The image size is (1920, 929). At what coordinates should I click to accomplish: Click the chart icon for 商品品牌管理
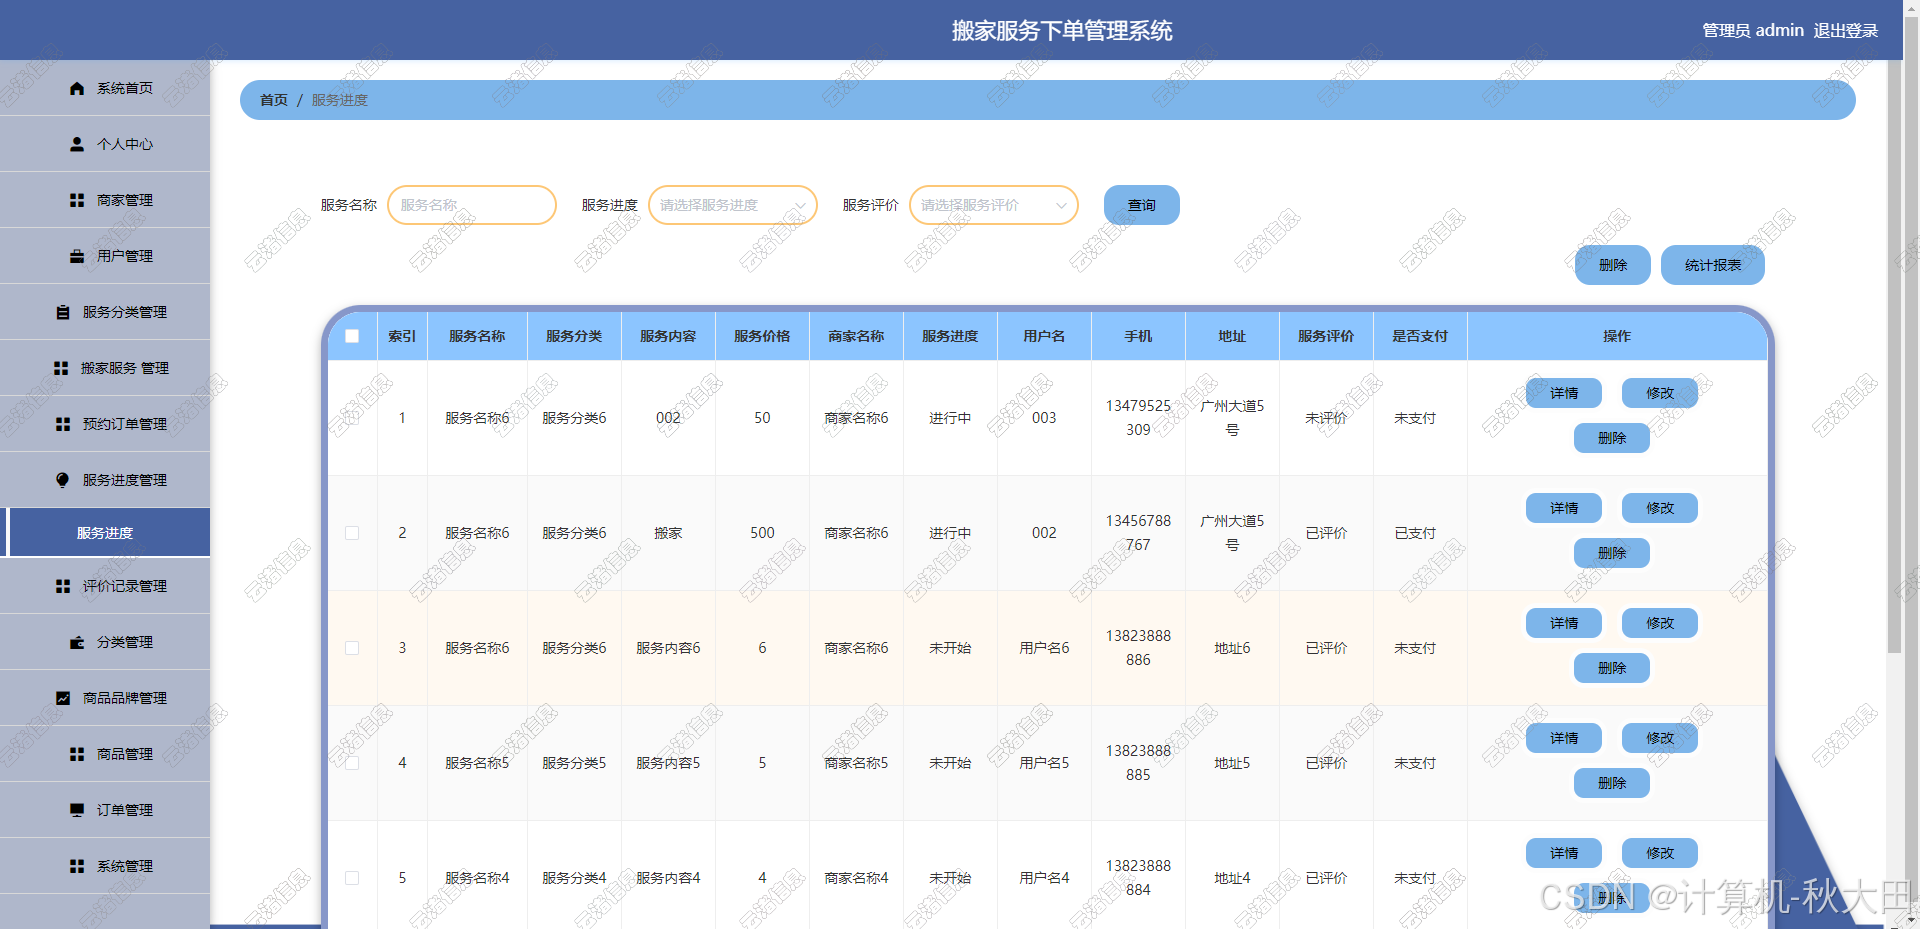click(x=63, y=699)
